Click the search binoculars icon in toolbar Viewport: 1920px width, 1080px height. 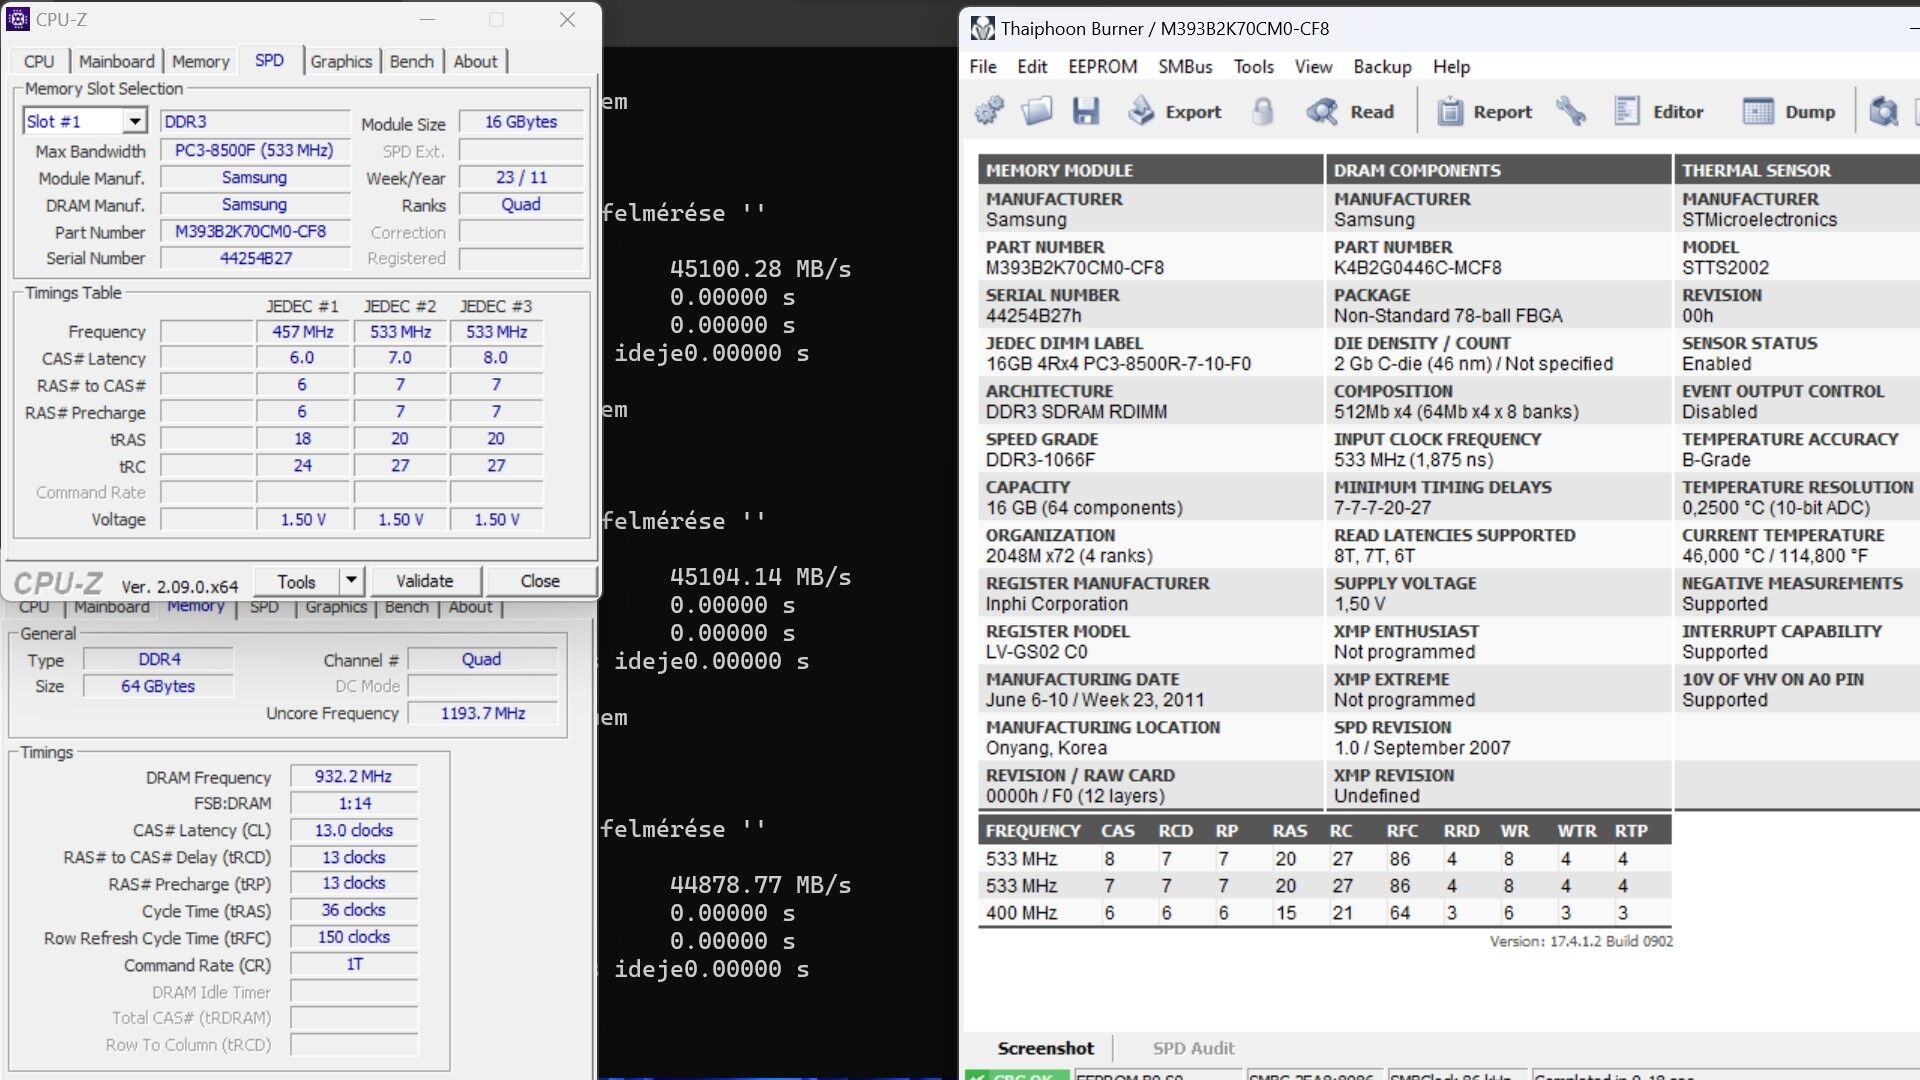(1884, 111)
